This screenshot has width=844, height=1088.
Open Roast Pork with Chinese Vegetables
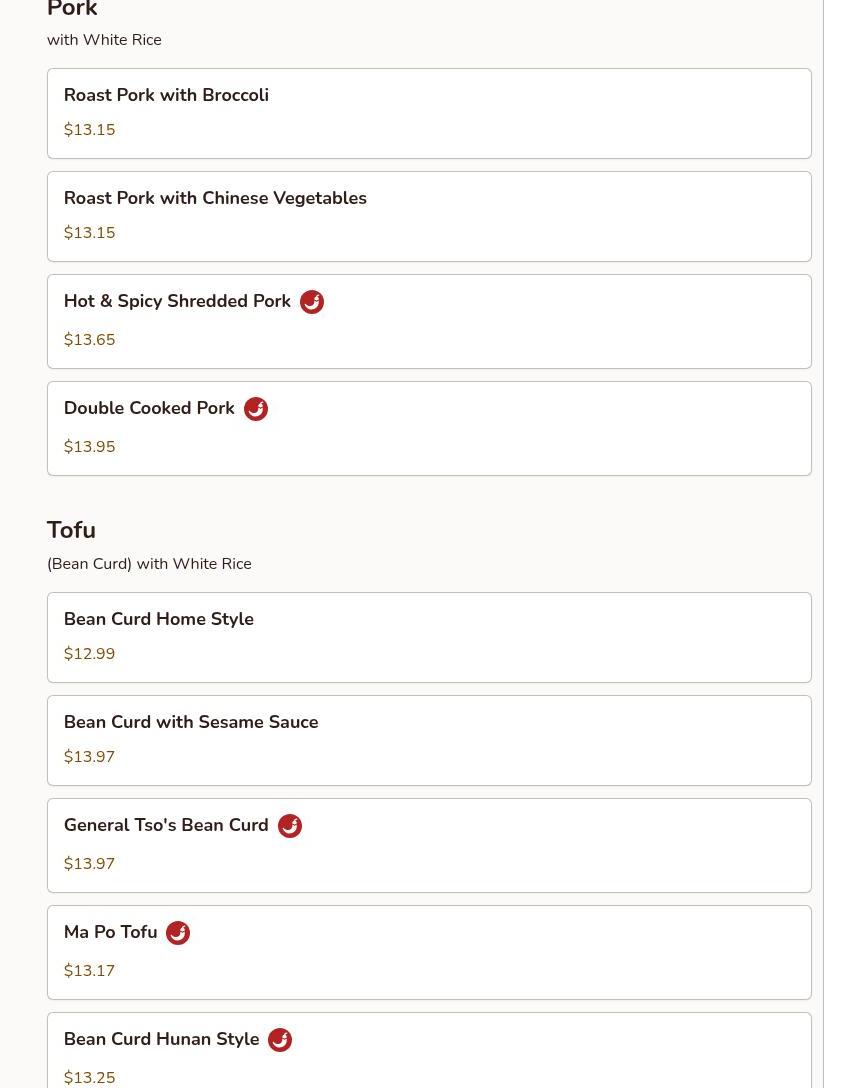(215, 198)
